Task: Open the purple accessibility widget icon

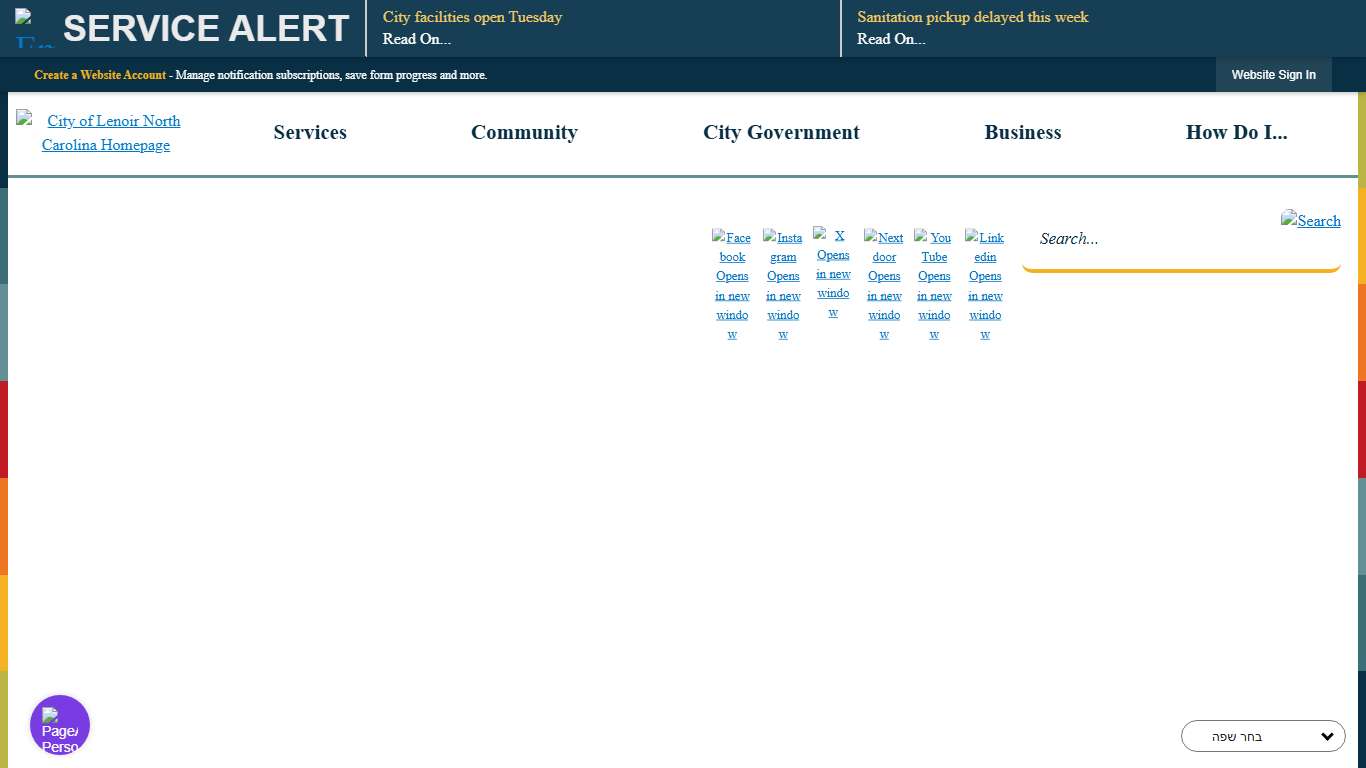Action: click(x=60, y=725)
